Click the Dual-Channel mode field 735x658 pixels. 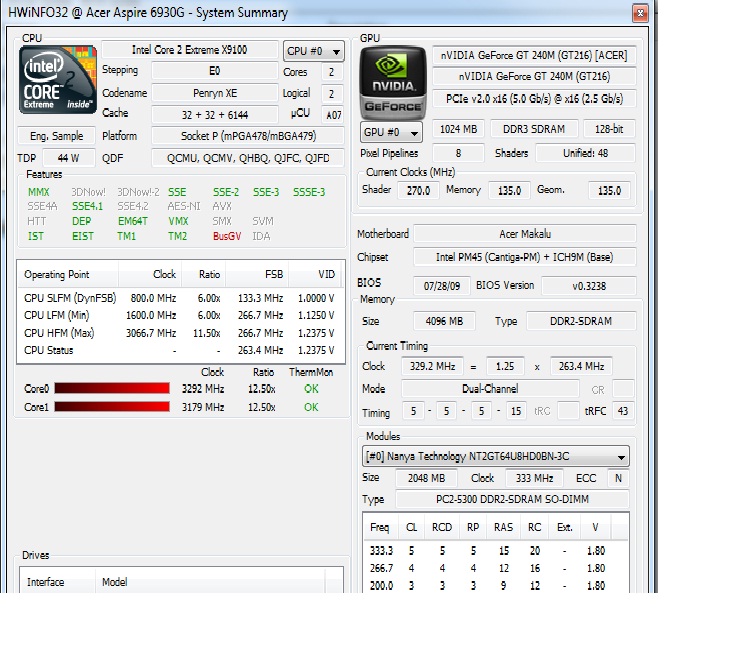[x=490, y=389]
